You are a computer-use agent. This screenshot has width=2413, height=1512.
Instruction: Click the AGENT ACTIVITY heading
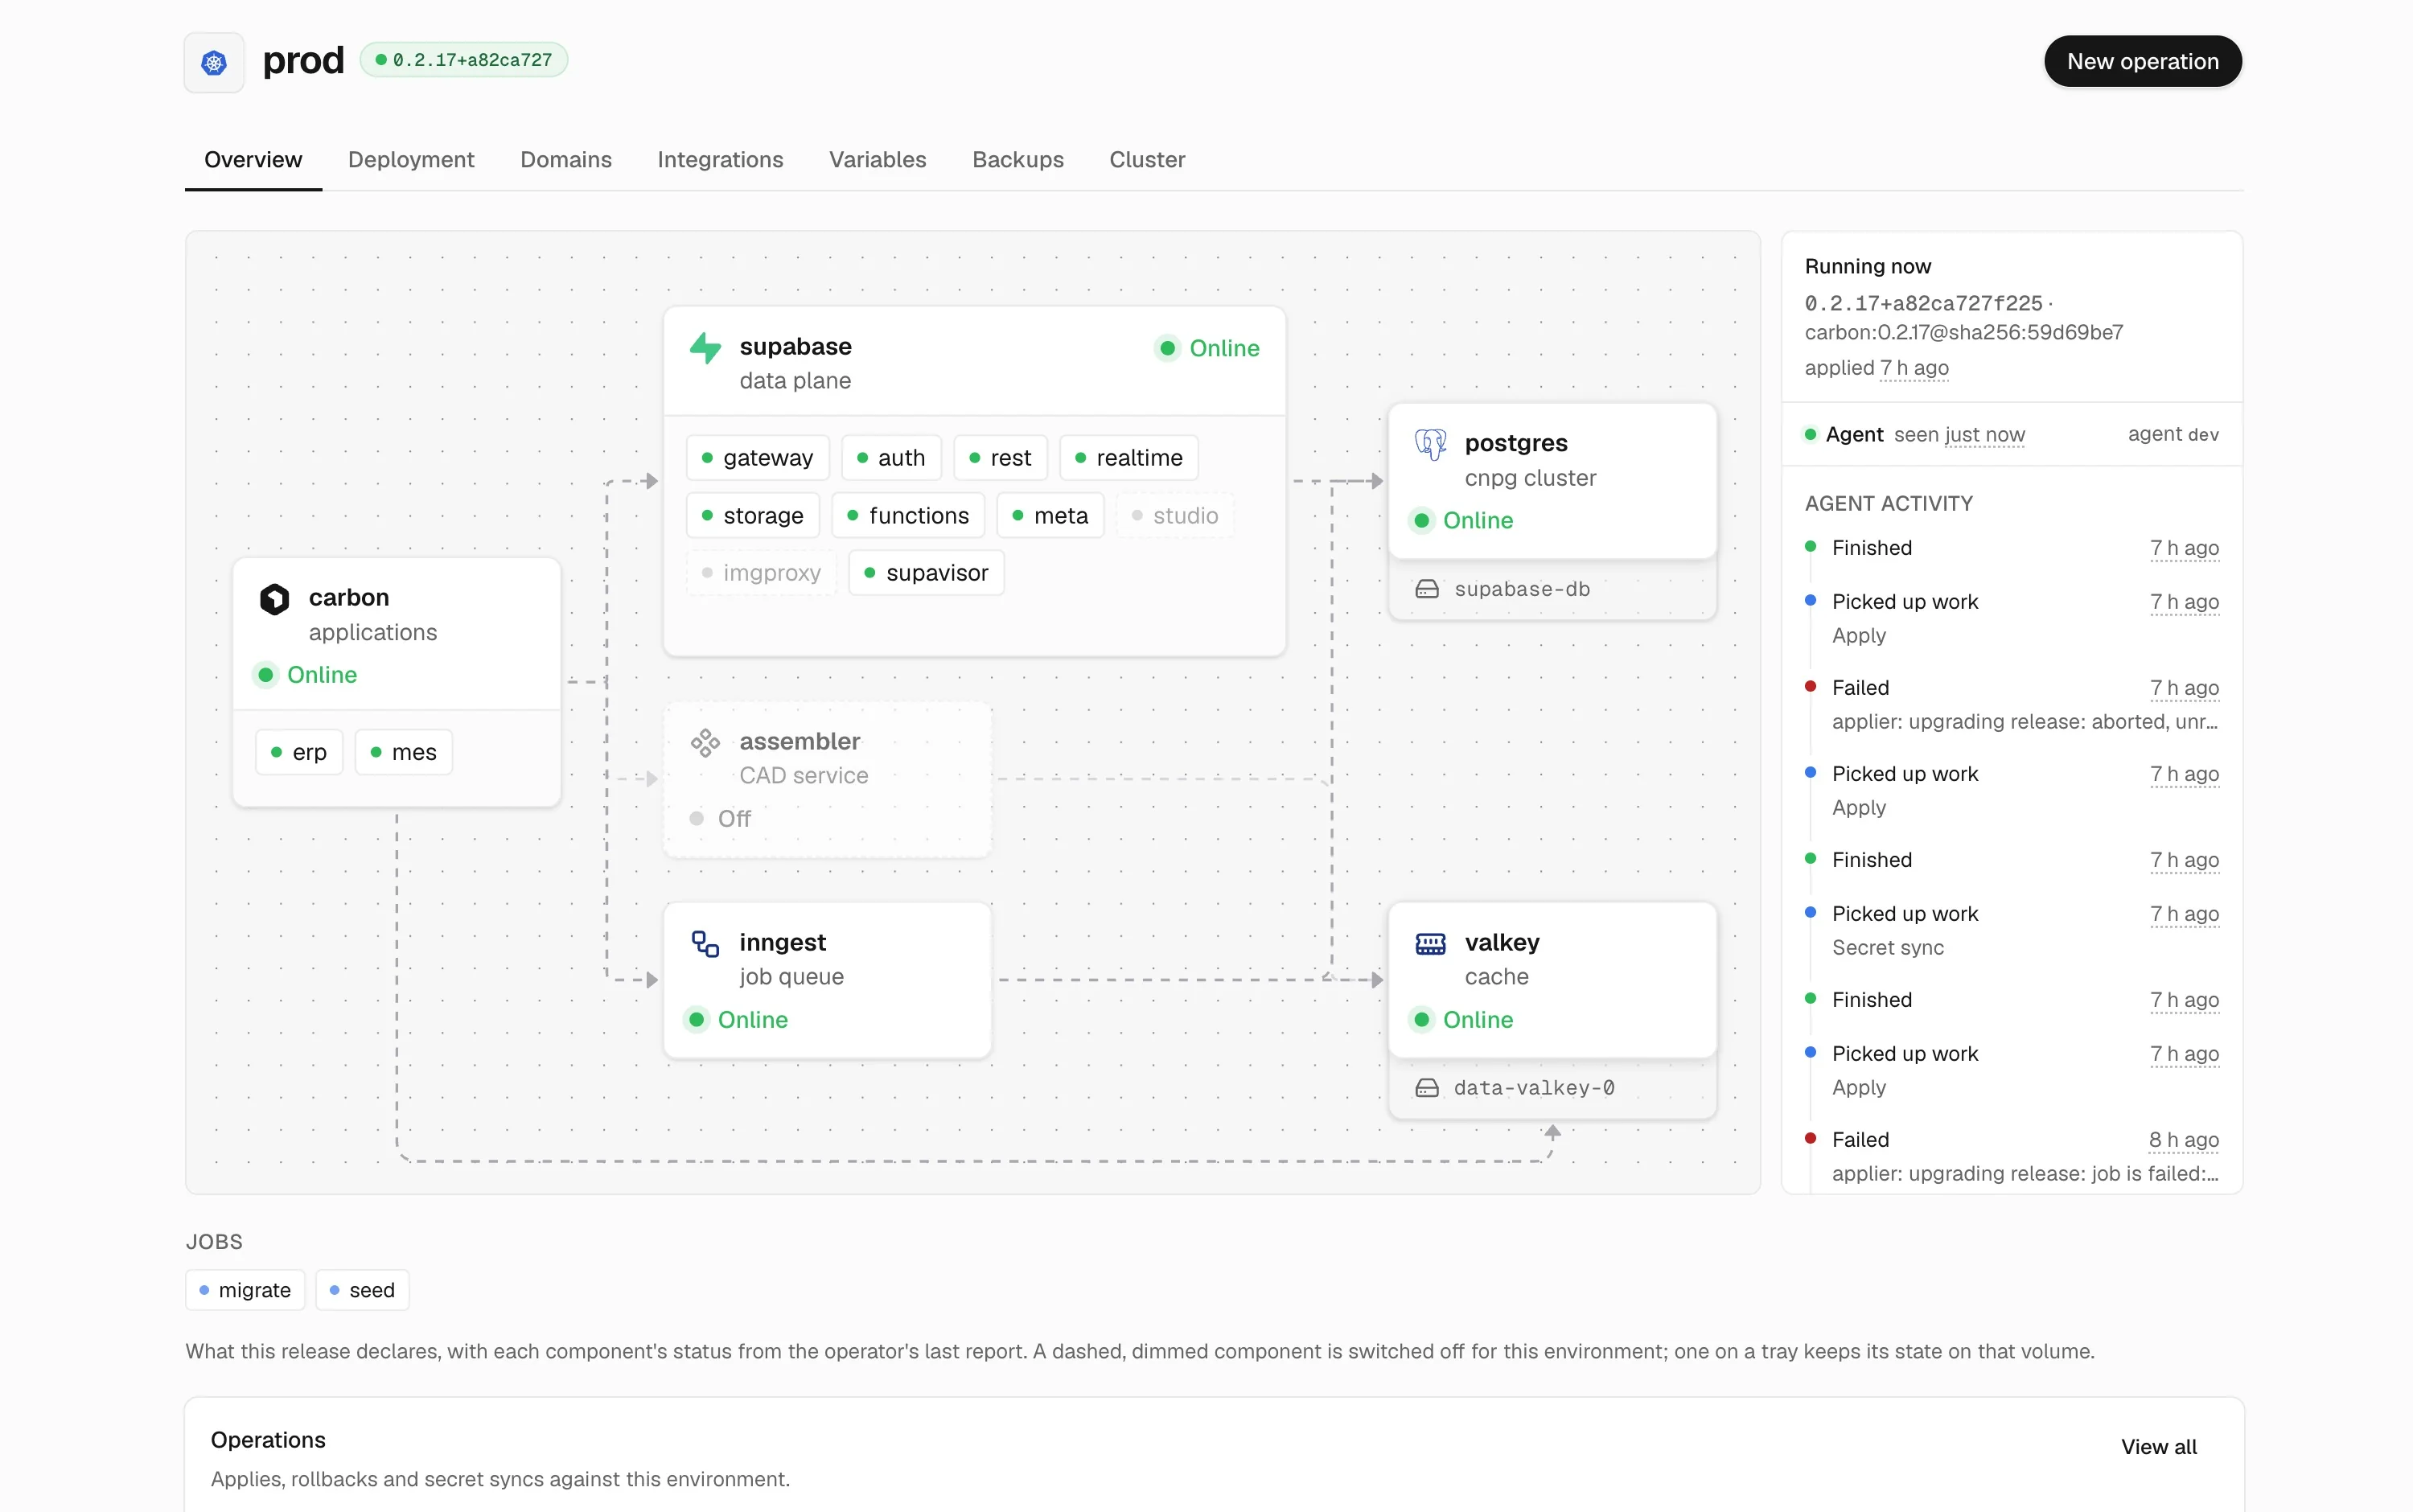coord(1888,503)
